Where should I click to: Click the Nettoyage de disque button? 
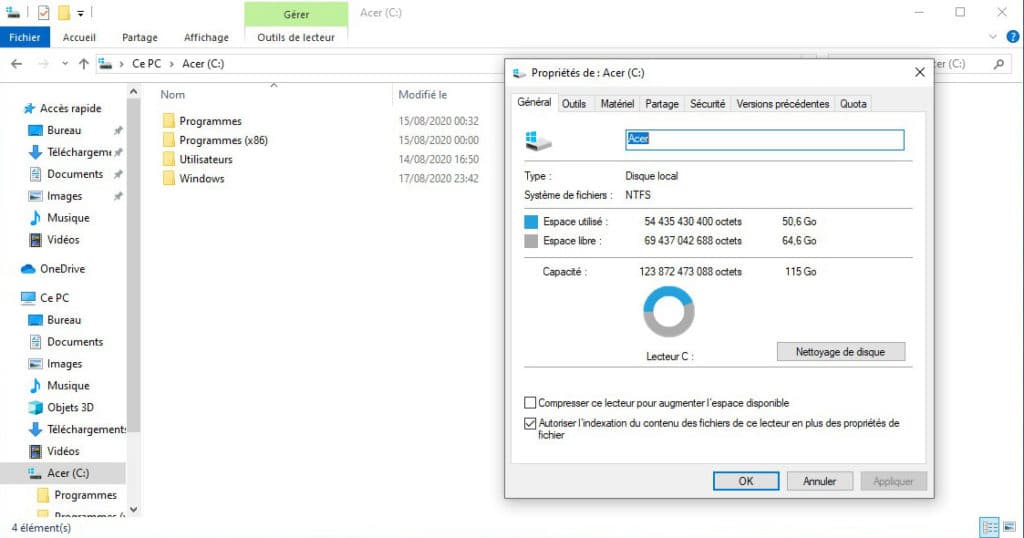pos(840,352)
